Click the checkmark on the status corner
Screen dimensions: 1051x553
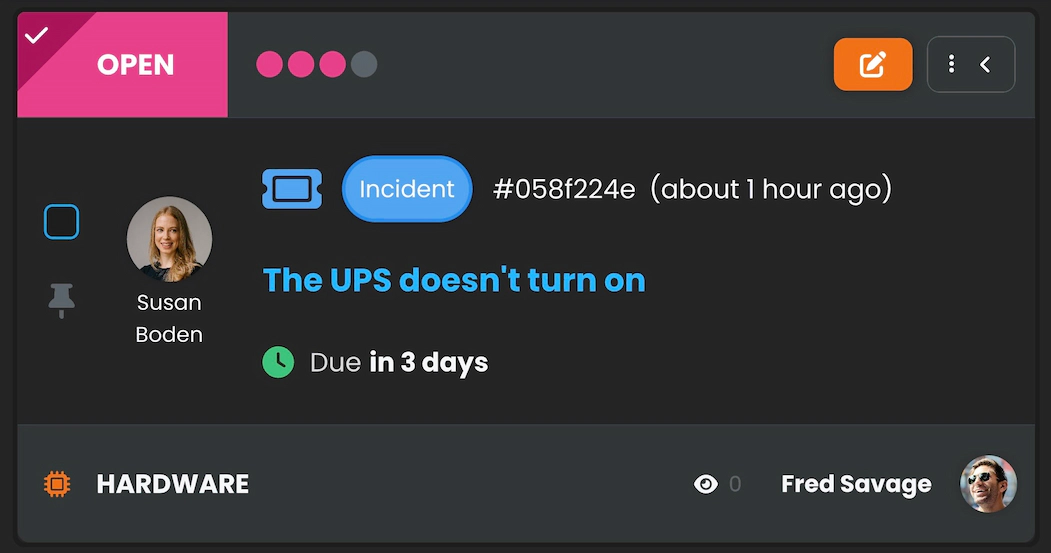point(36,36)
